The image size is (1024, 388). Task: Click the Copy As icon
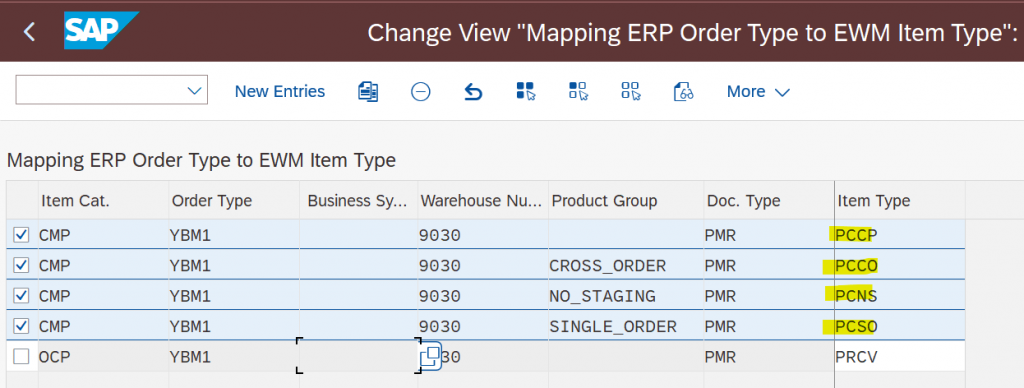[x=368, y=91]
